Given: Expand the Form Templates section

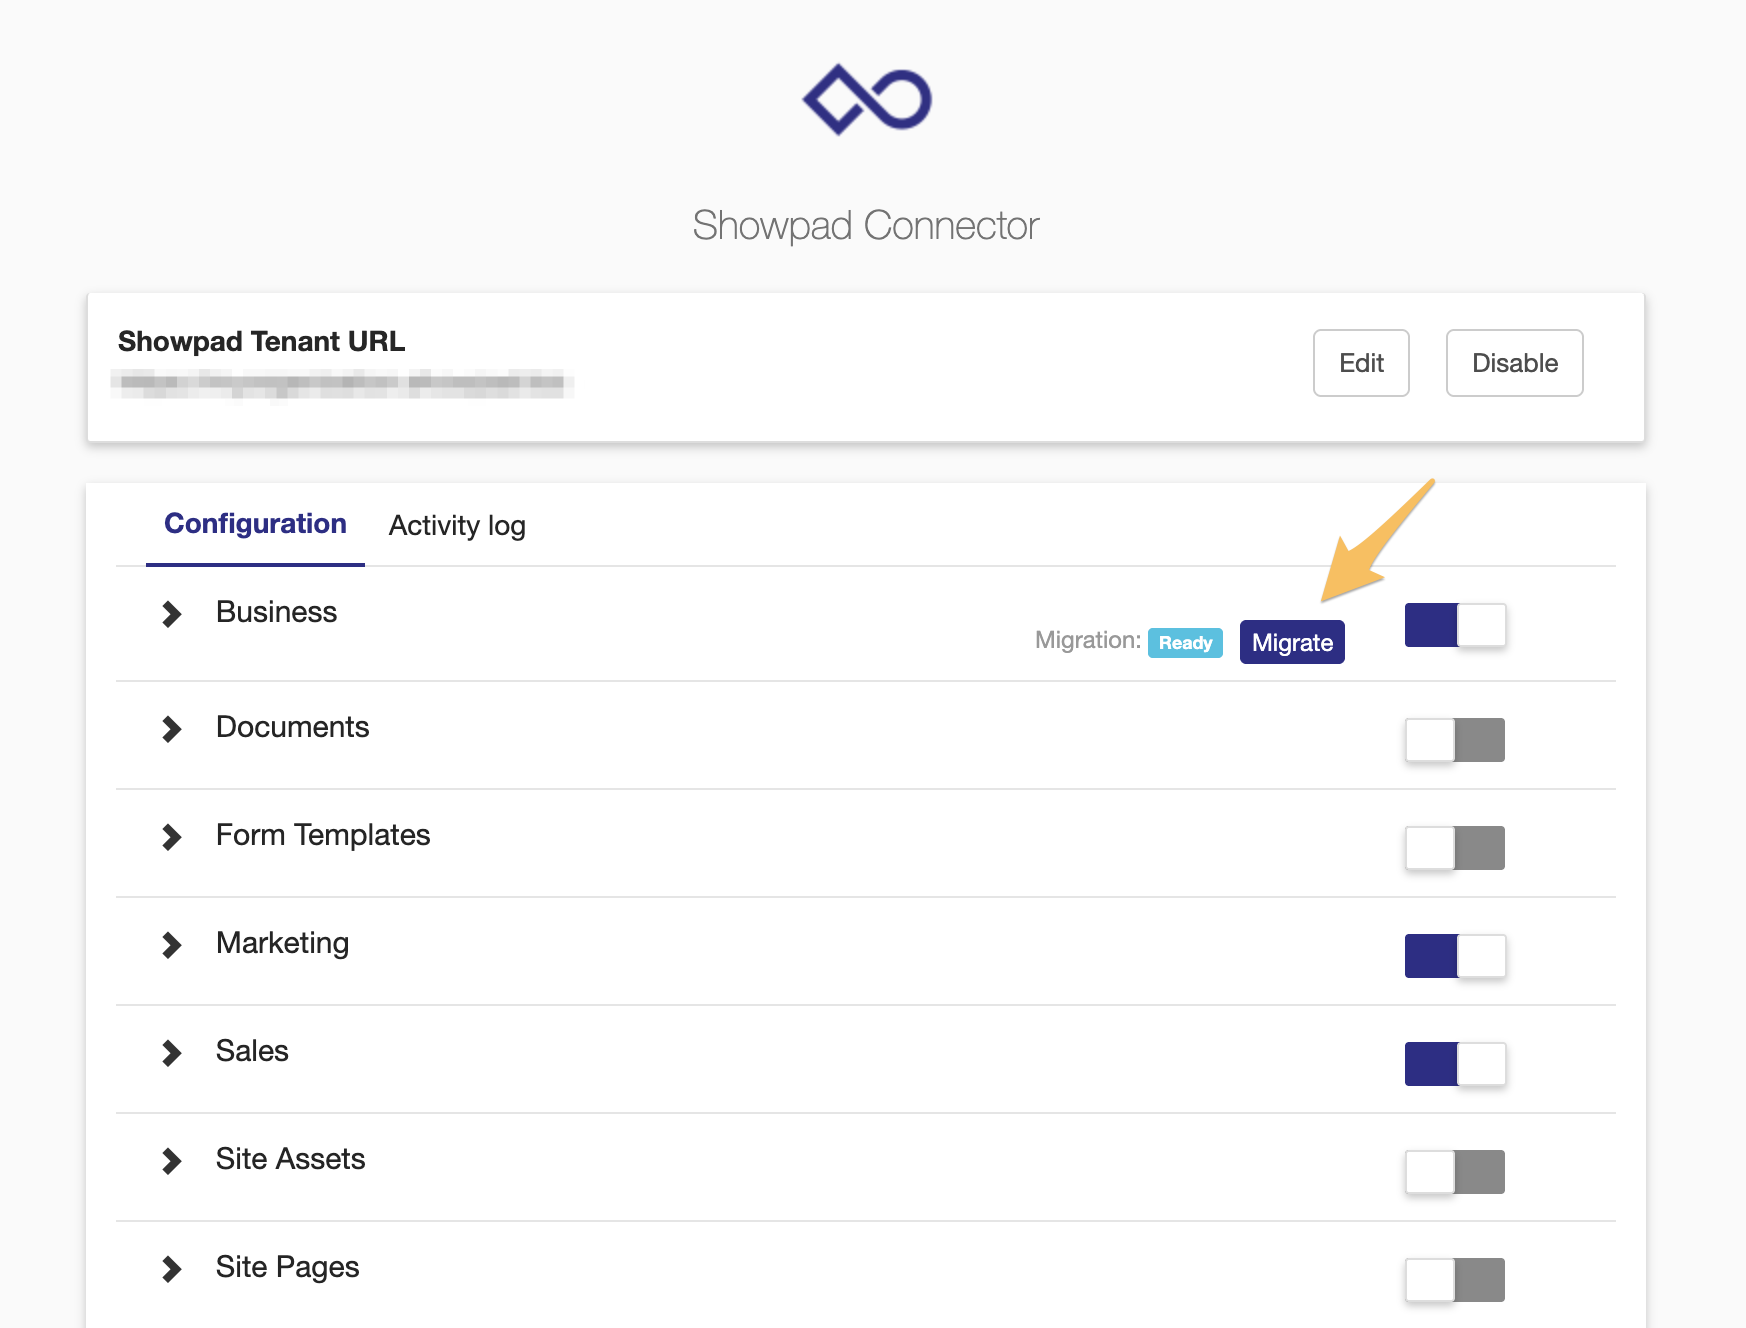Looking at the screenshot, I should [x=171, y=837].
